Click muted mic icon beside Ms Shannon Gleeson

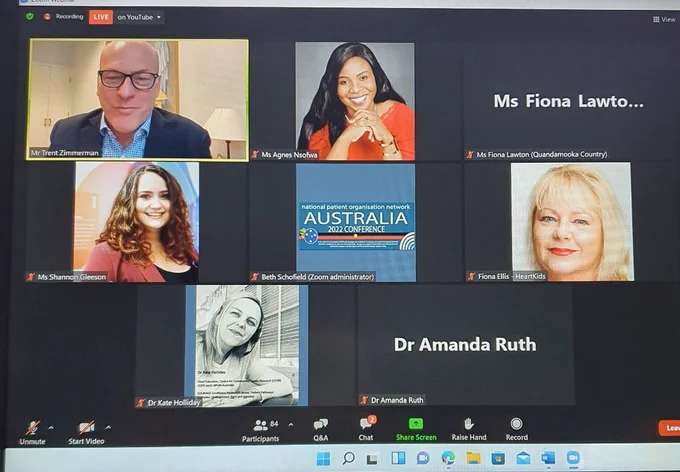pos(31,277)
